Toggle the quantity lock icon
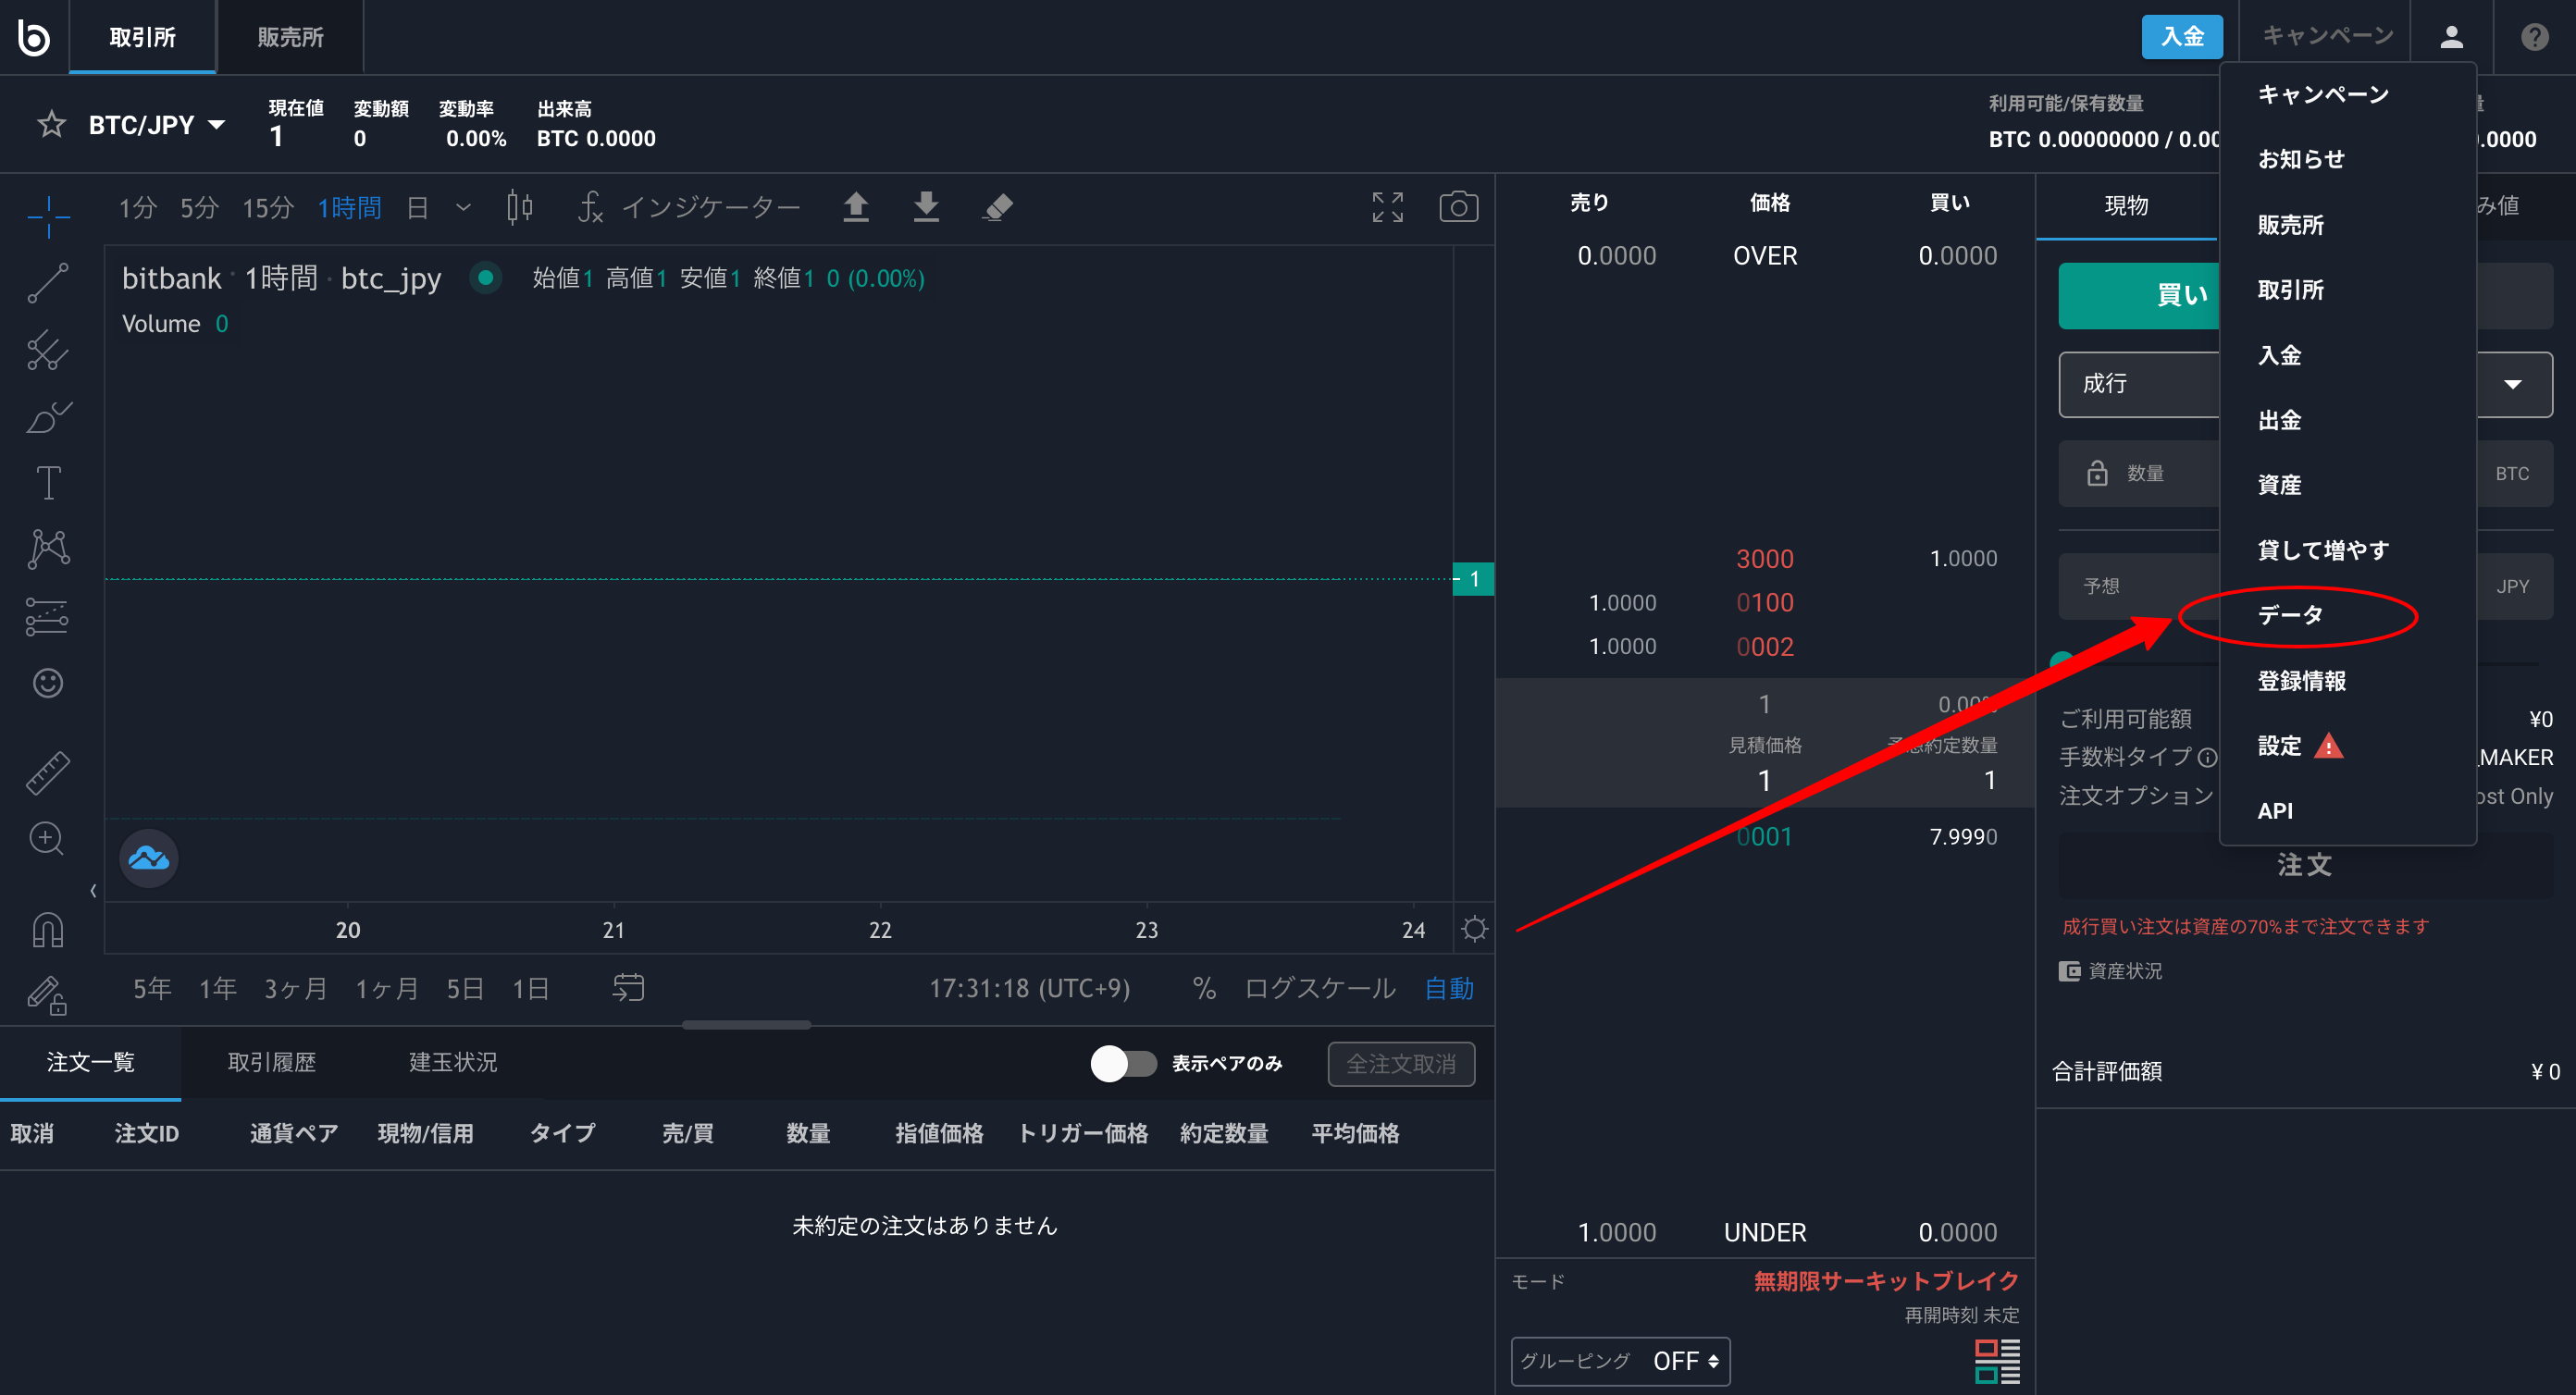Viewport: 2576px width, 1395px height. point(2097,473)
